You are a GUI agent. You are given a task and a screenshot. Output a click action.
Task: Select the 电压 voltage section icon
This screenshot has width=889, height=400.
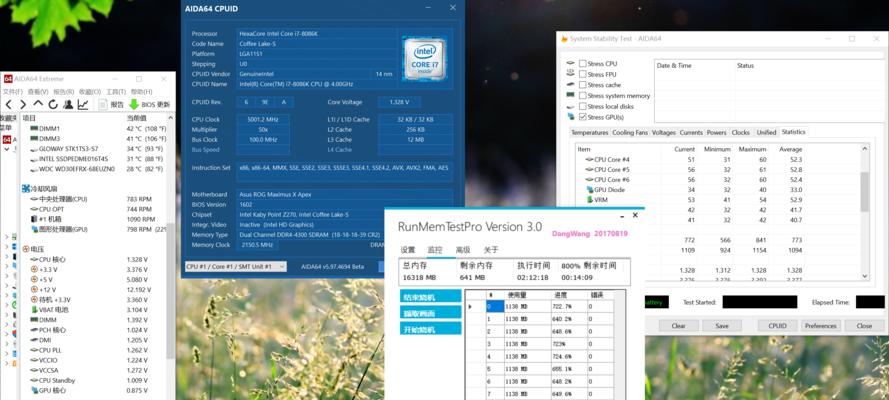point(26,249)
